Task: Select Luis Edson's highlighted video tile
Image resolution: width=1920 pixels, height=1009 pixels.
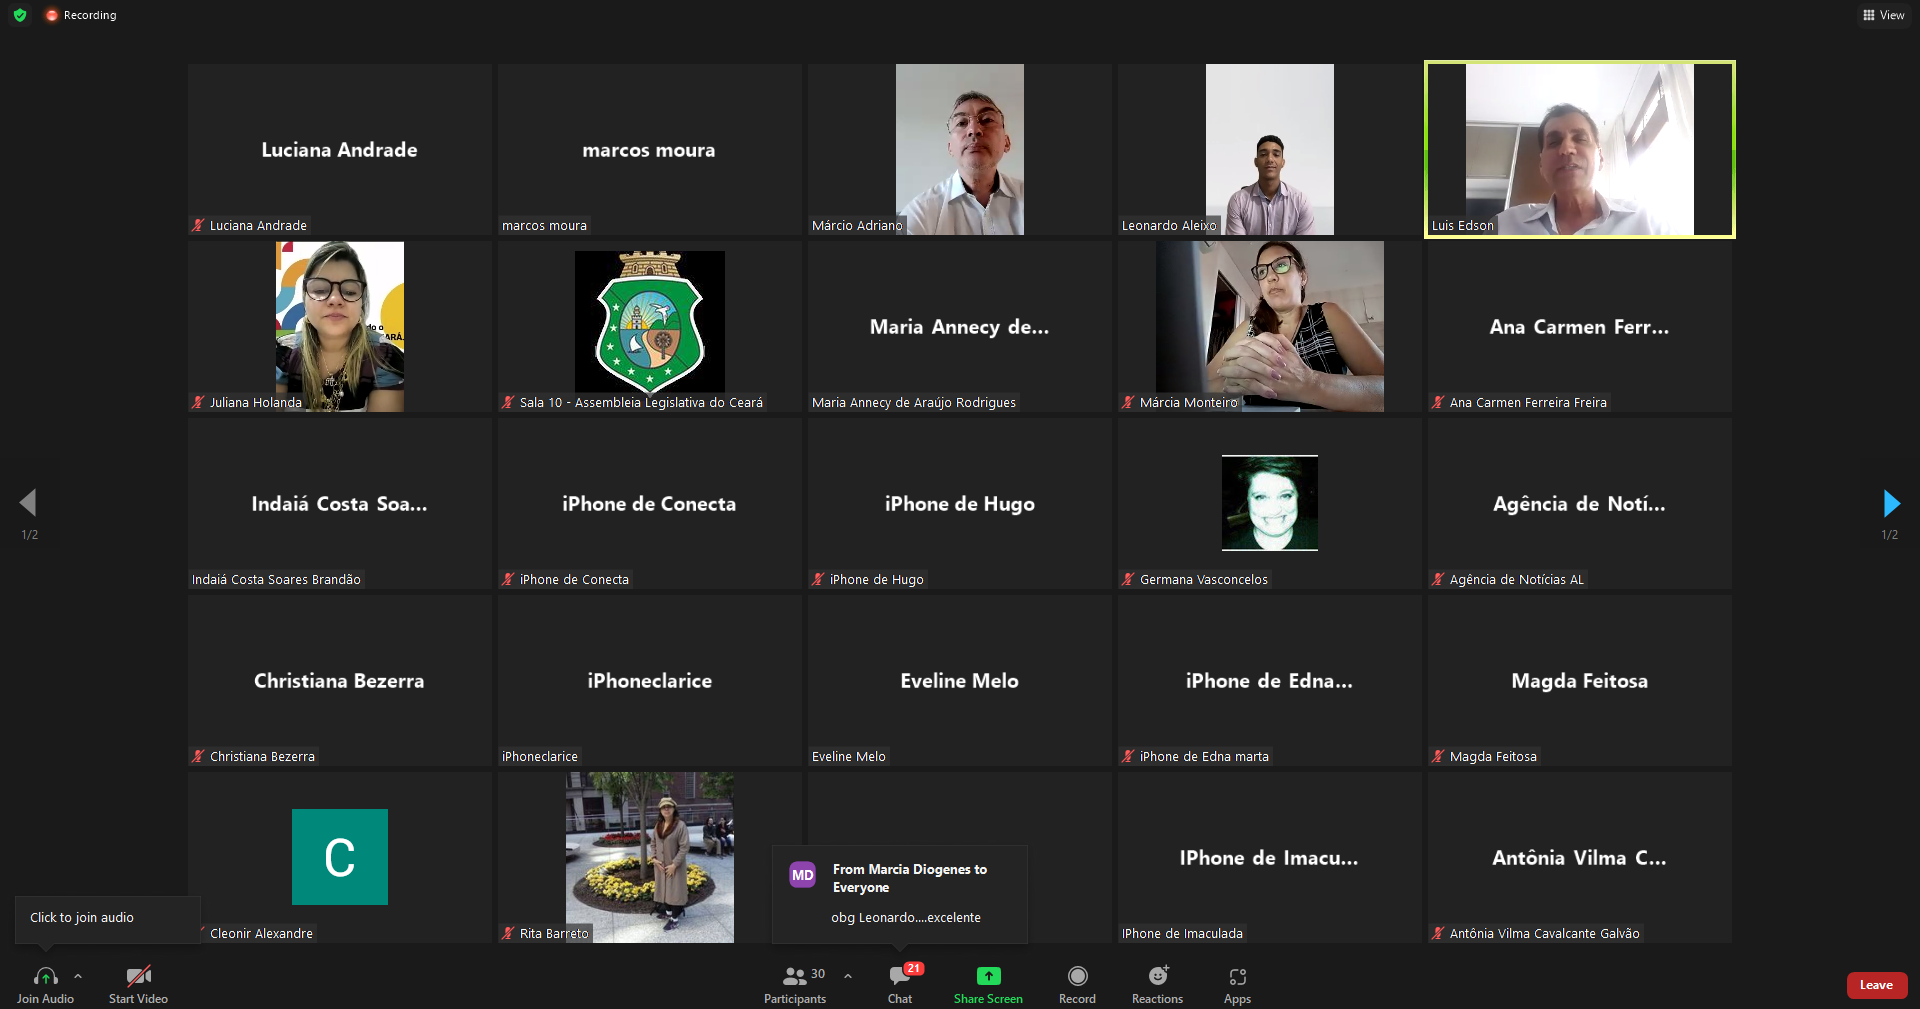Action: point(1579,150)
